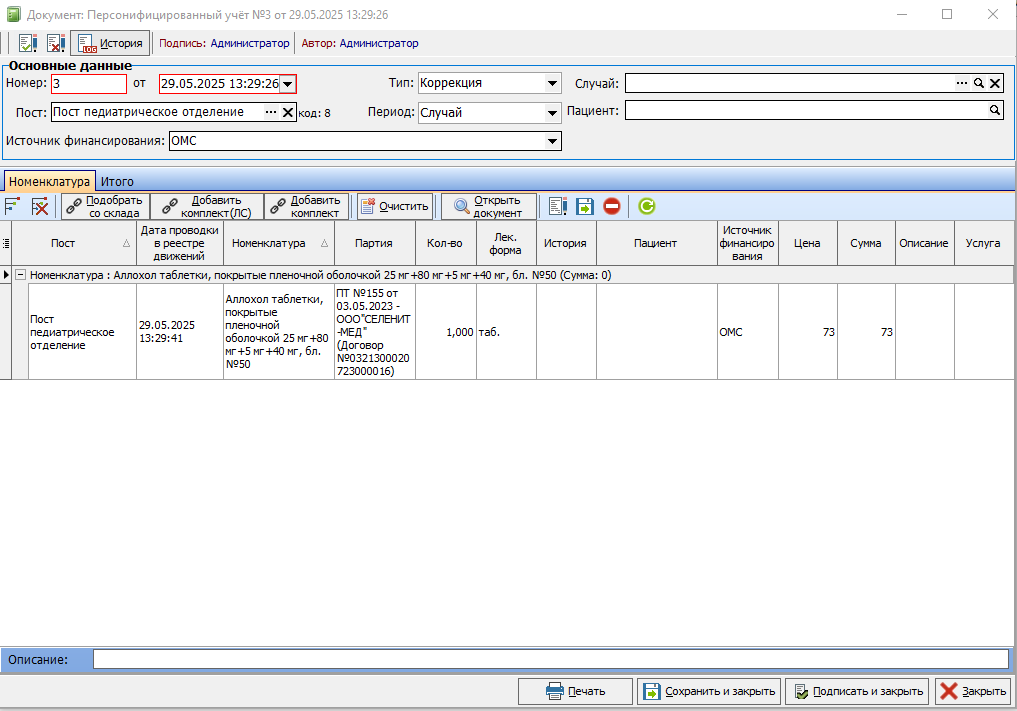Click the unsign document icon with red cross
1017x711 pixels.
click(56, 43)
